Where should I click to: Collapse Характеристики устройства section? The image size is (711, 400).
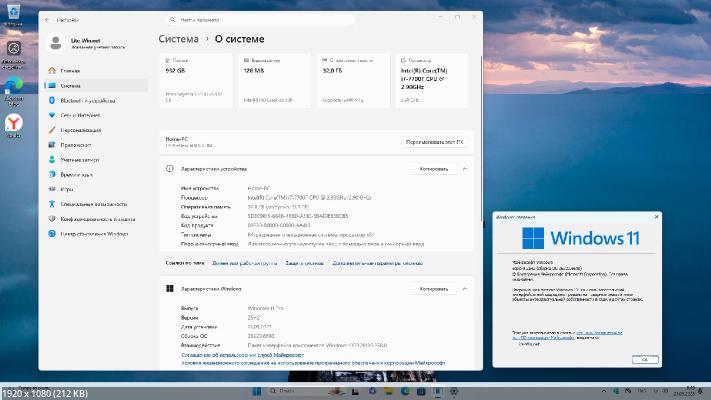465,169
